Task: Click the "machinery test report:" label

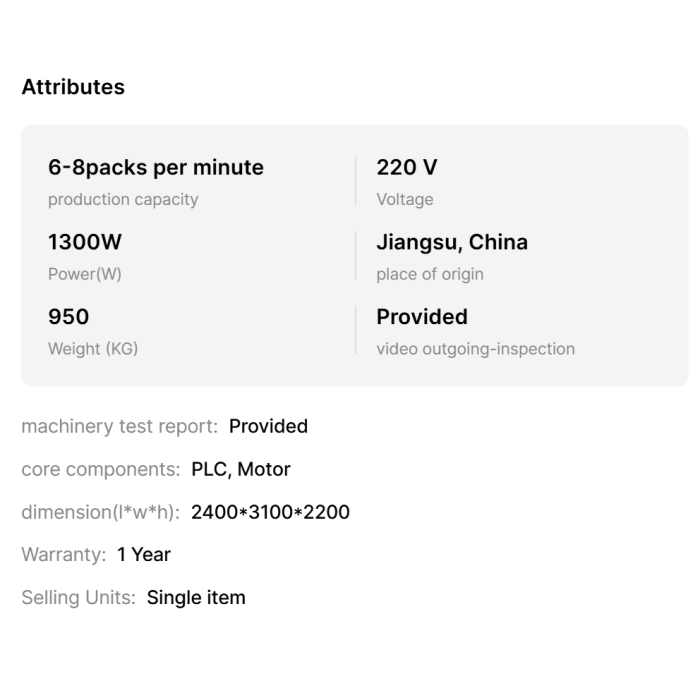Action: click(119, 426)
